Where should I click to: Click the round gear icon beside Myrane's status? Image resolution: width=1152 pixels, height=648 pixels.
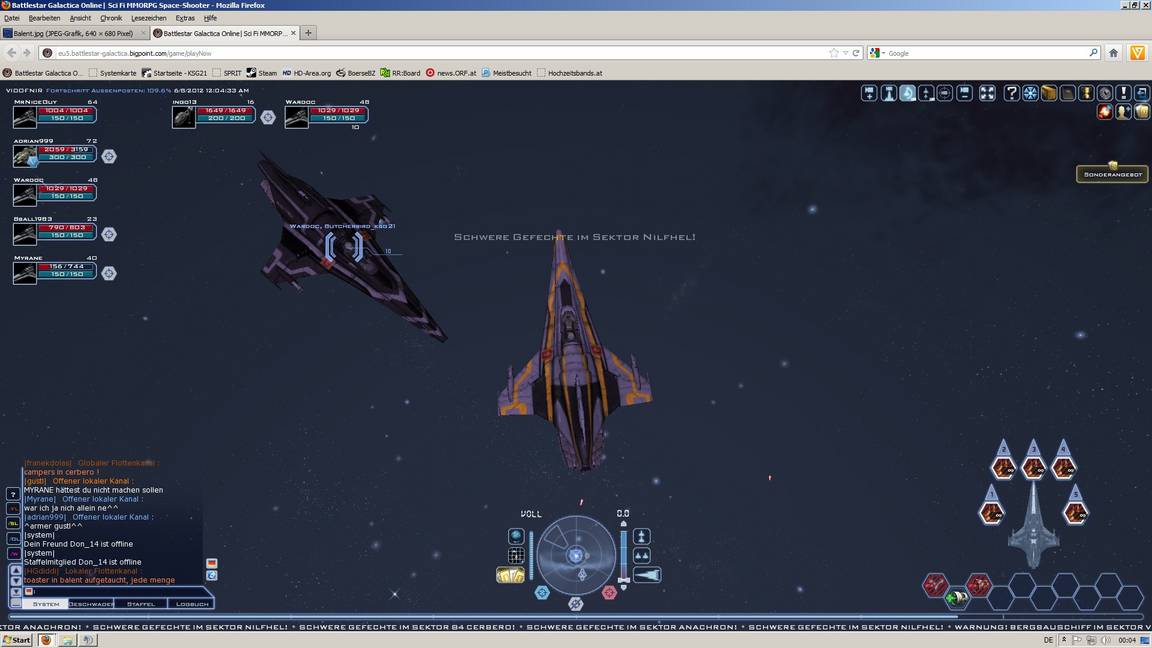point(109,273)
